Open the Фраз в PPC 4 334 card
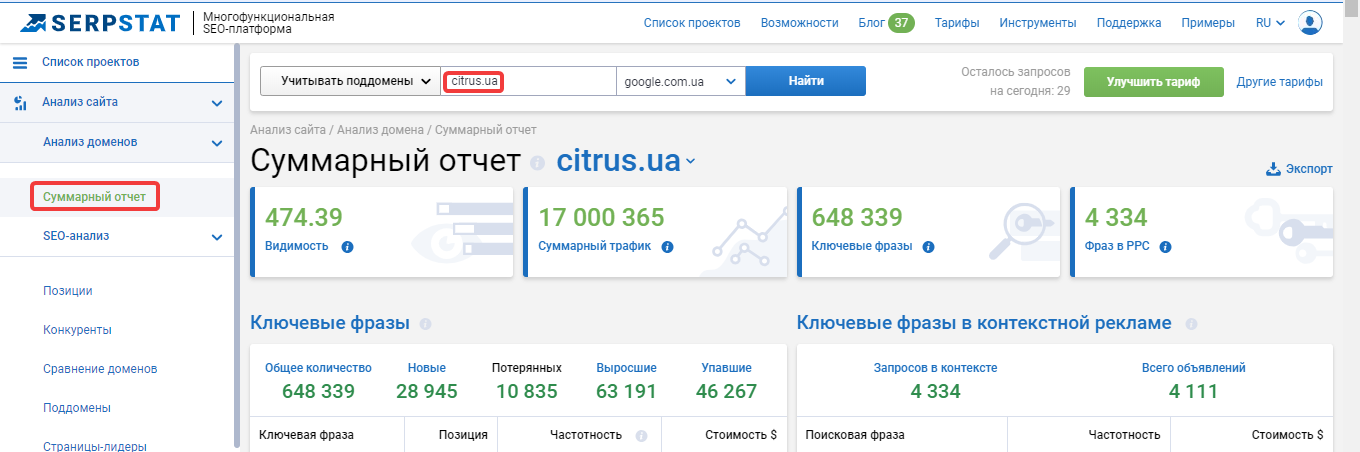This screenshot has width=1360, height=452. (1201, 232)
